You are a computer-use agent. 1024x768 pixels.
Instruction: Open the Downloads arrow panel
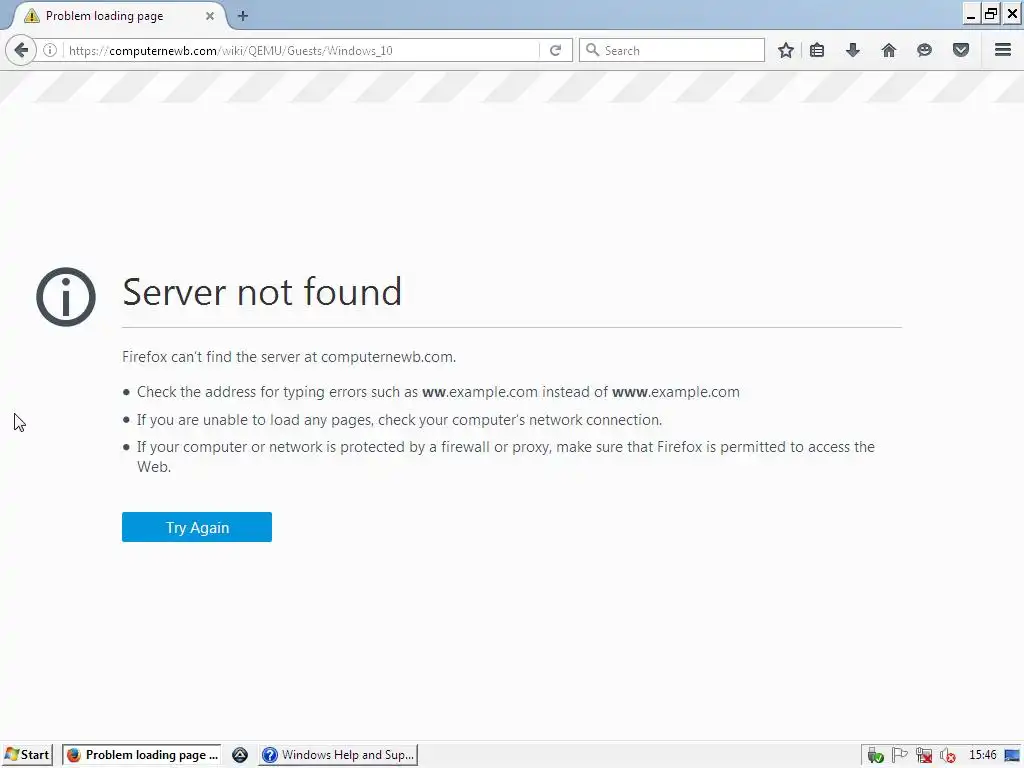tap(852, 50)
